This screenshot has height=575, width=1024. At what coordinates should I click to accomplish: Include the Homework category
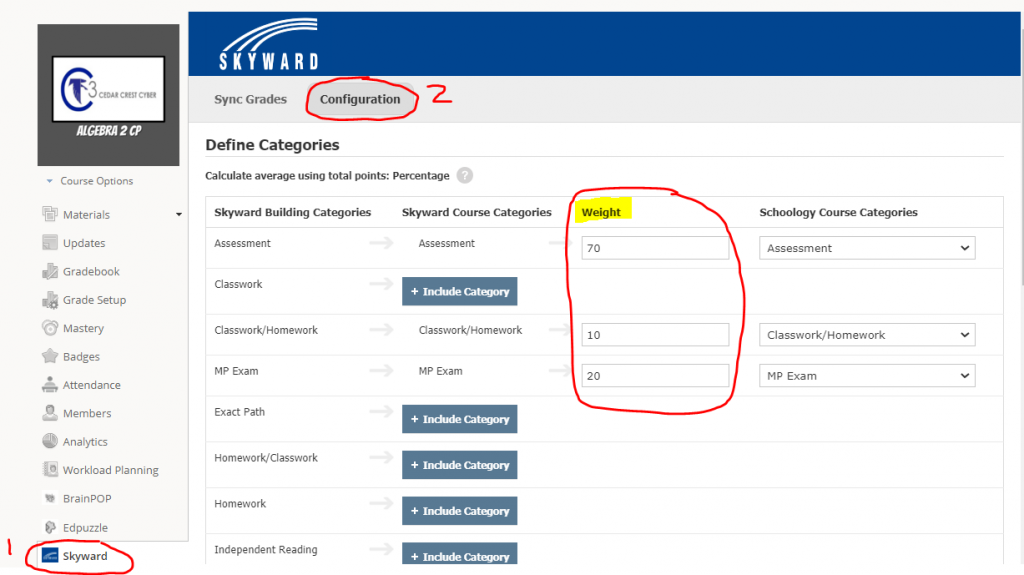pyautogui.click(x=460, y=510)
